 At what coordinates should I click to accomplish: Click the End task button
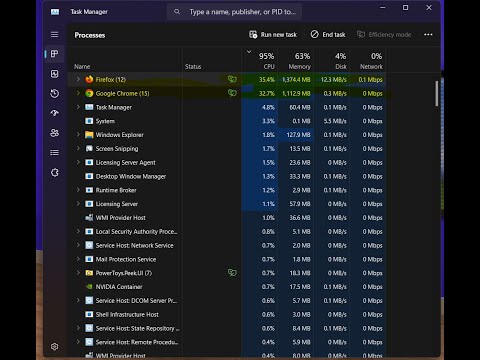tap(328, 35)
